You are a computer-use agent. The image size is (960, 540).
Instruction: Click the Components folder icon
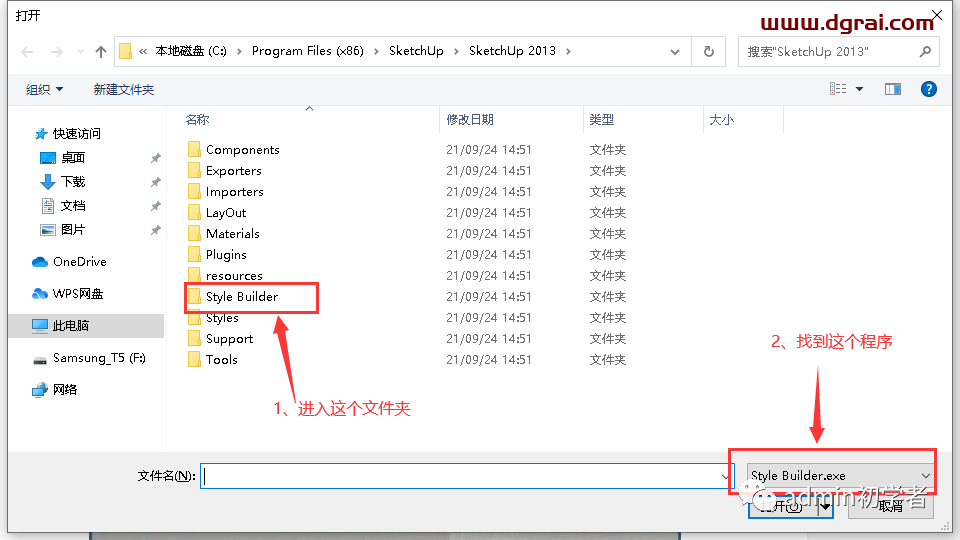tap(194, 149)
